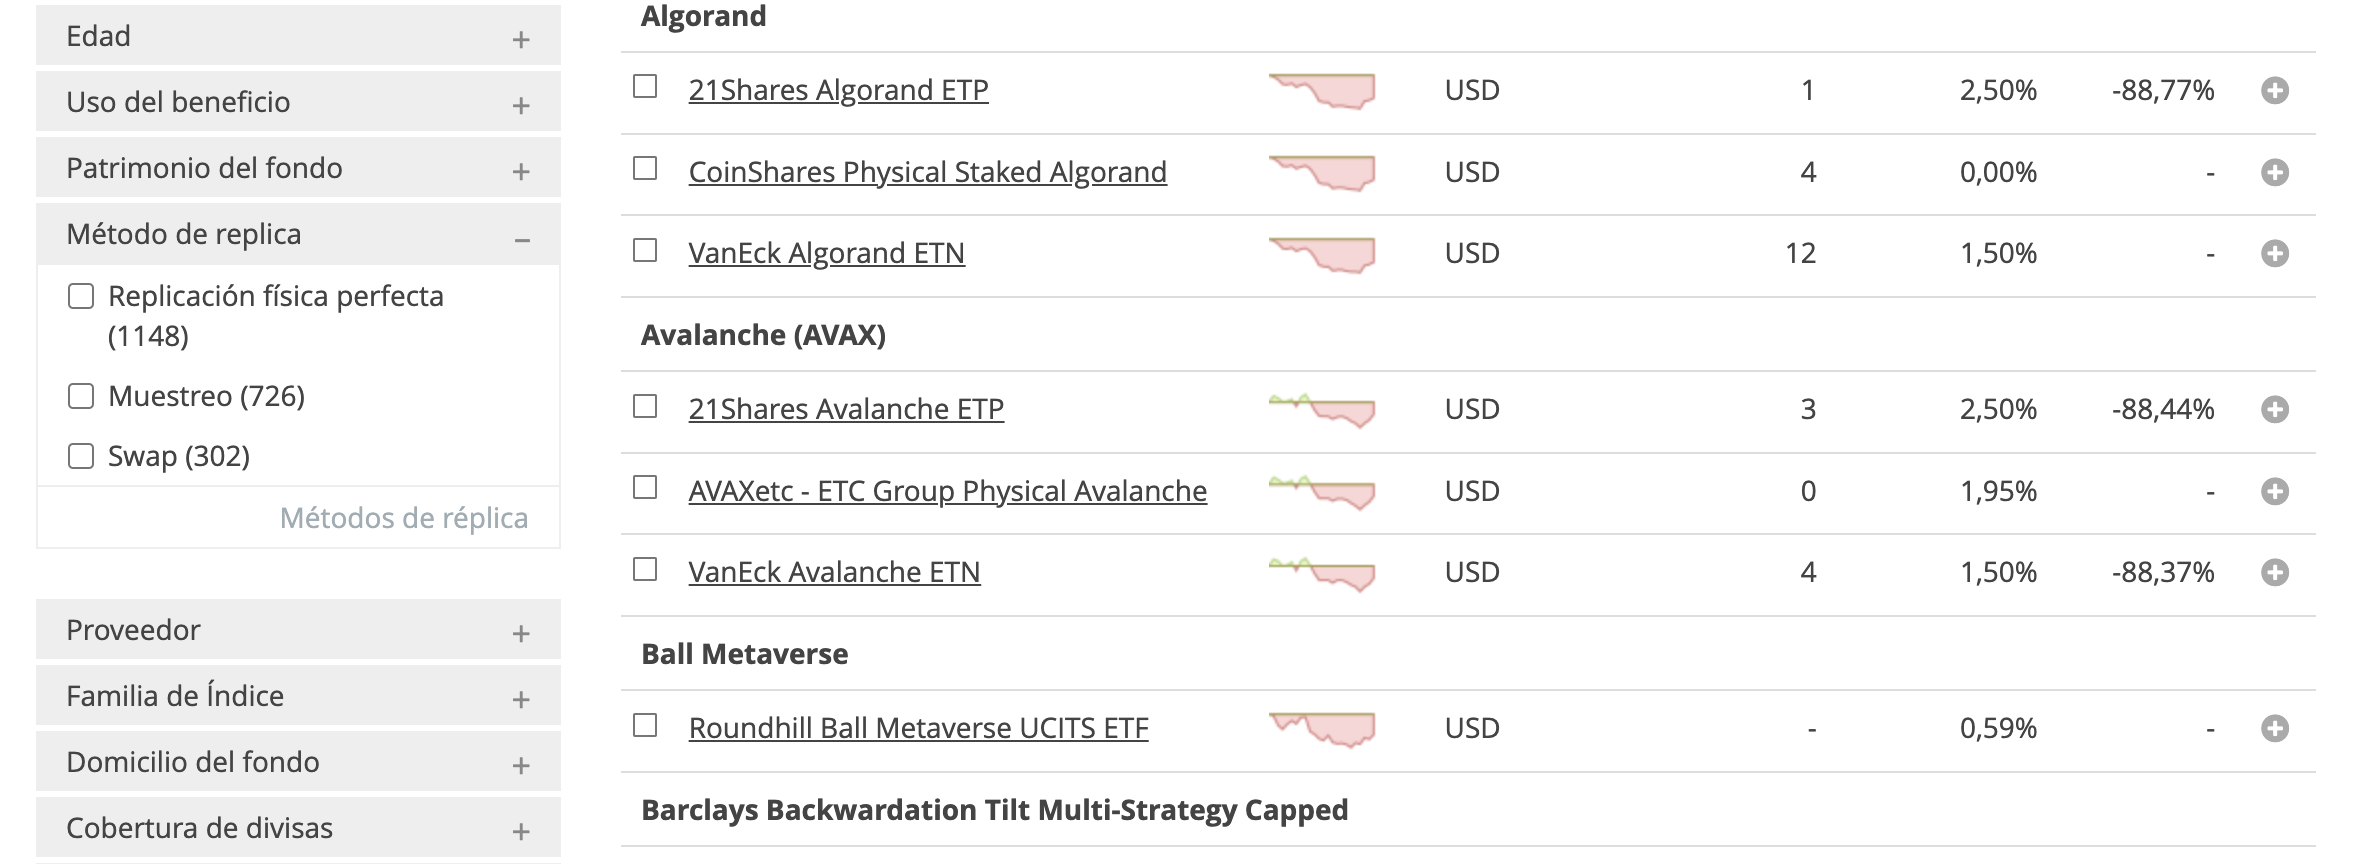This screenshot has height=864, width=2370.
Task: Click plus icon for Roundhill Ball Metaverse row
Action: 2275,729
